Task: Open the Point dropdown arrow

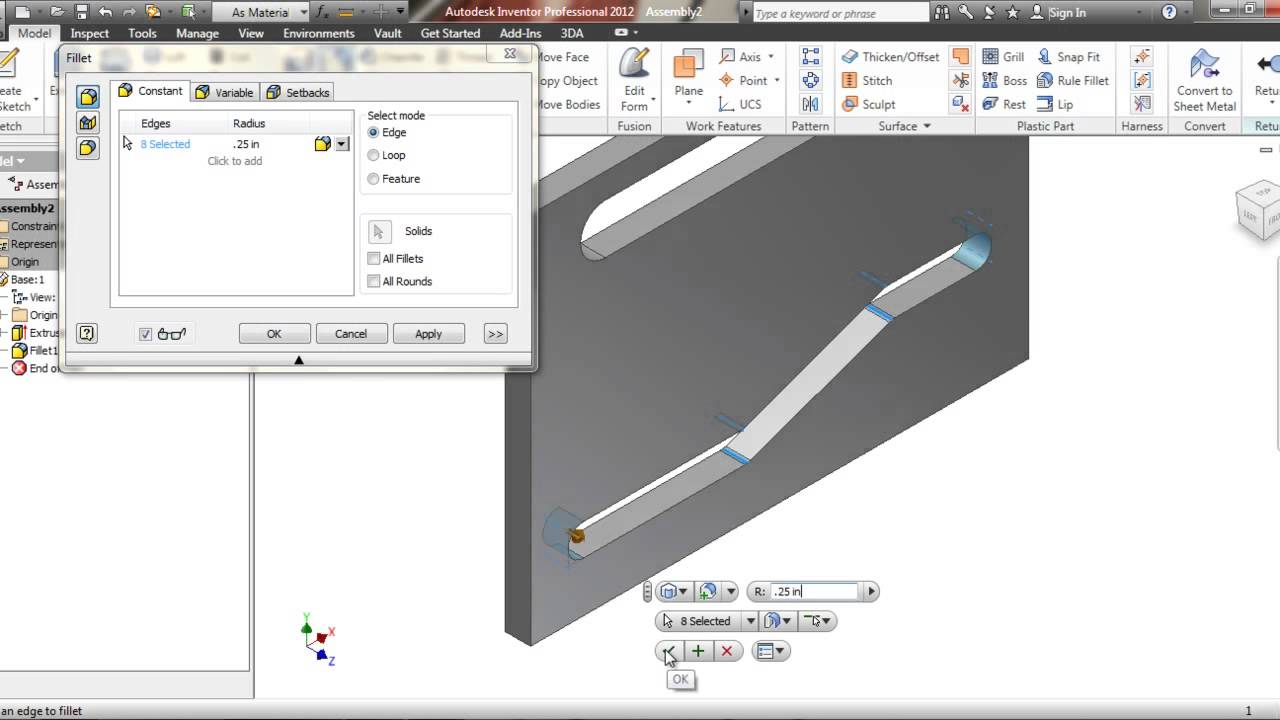Action: pos(776,81)
